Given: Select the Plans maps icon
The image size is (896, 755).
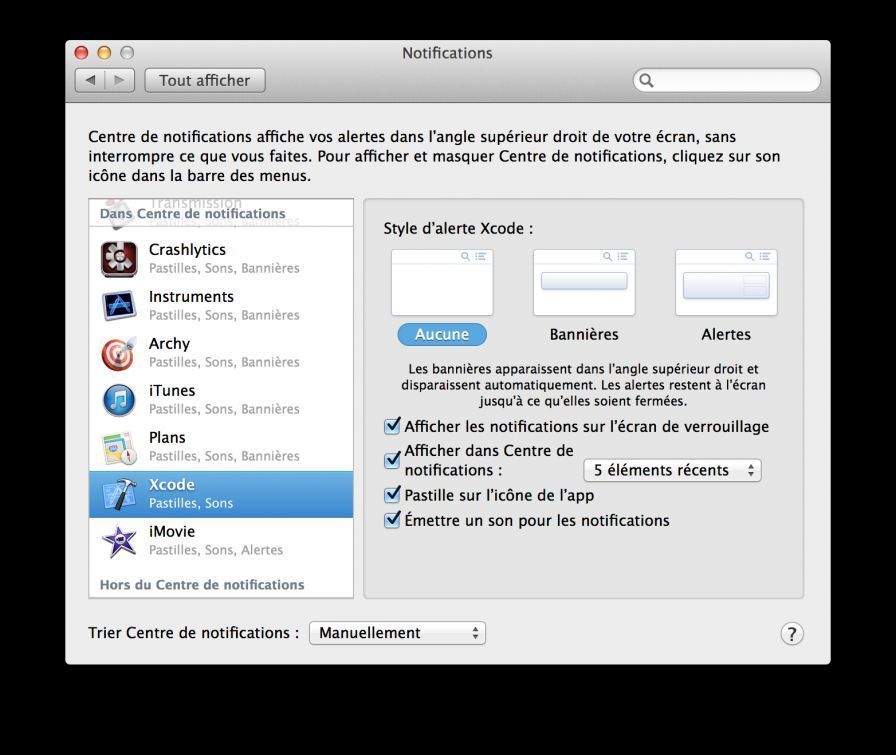Looking at the screenshot, I should pyautogui.click(x=119, y=447).
